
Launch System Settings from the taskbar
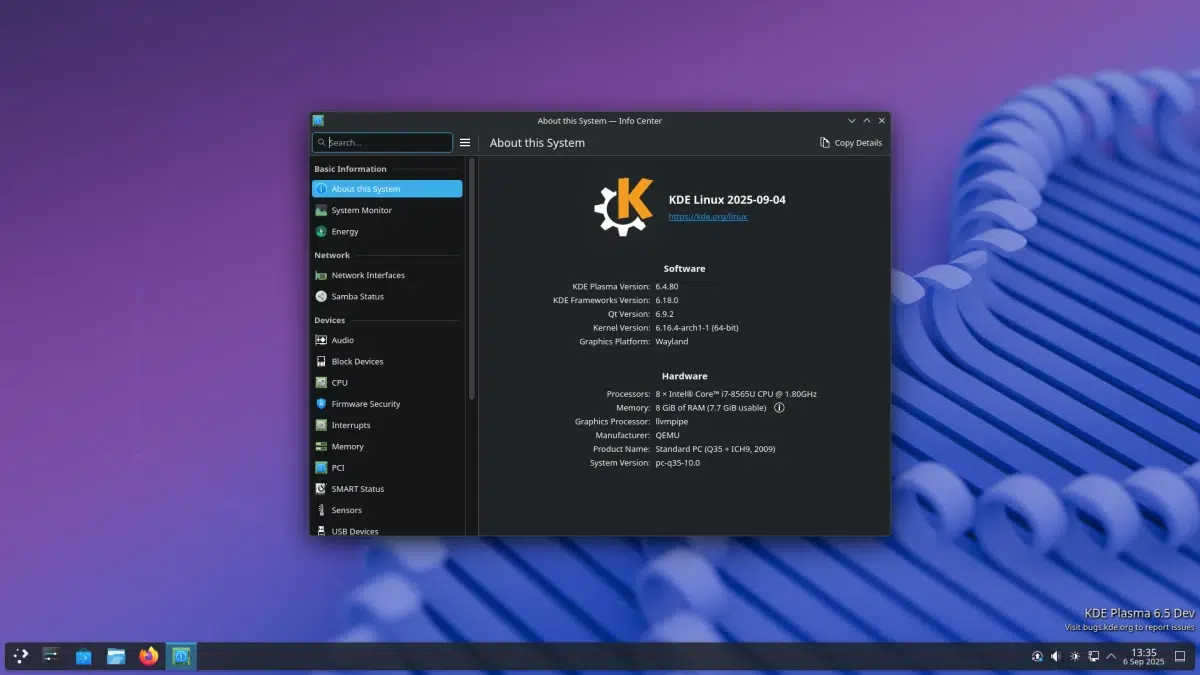51,656
